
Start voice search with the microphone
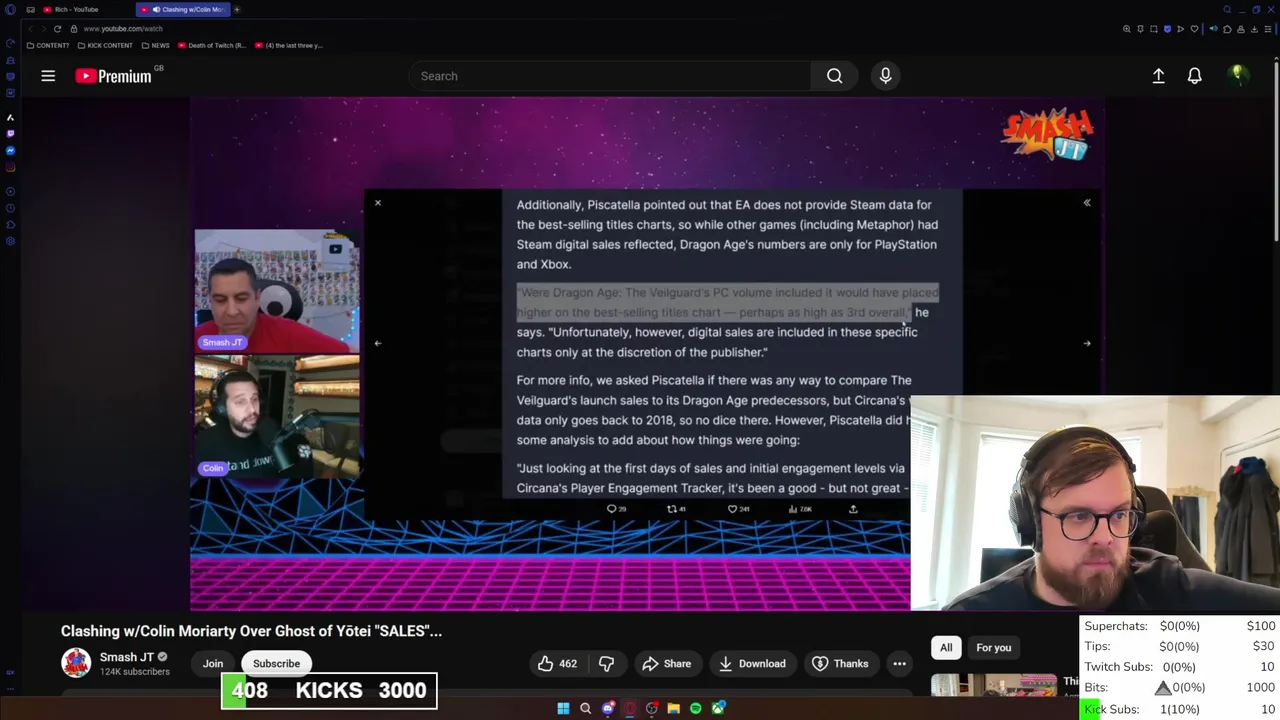coord(885,76)
